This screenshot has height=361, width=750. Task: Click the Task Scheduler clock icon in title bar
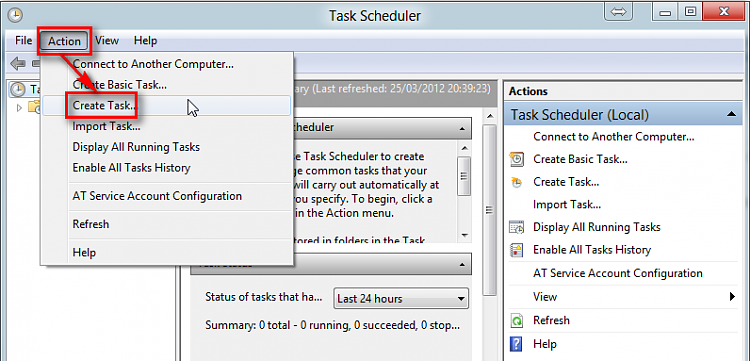(x=15, y=15)
